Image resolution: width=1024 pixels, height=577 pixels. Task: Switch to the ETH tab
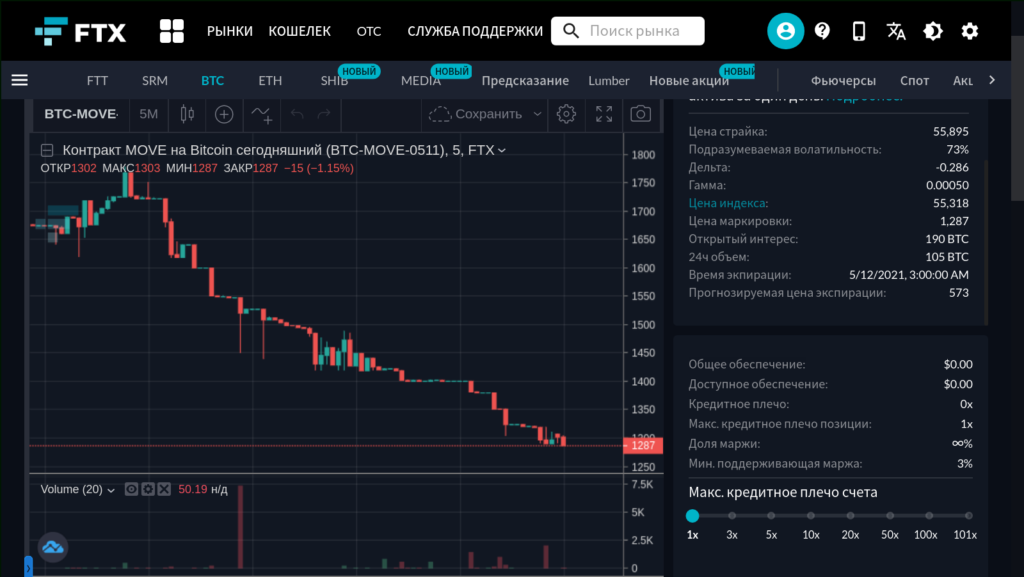tap(268, 80)
